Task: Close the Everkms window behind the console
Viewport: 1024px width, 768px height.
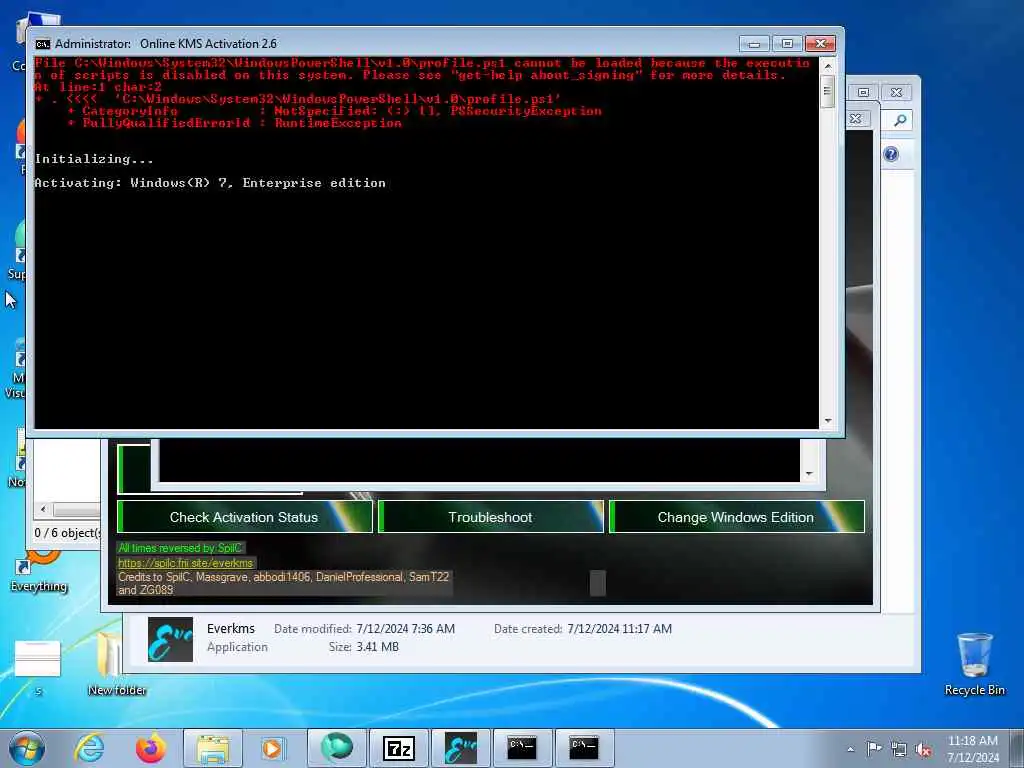Action: click(x=855, y=119)
